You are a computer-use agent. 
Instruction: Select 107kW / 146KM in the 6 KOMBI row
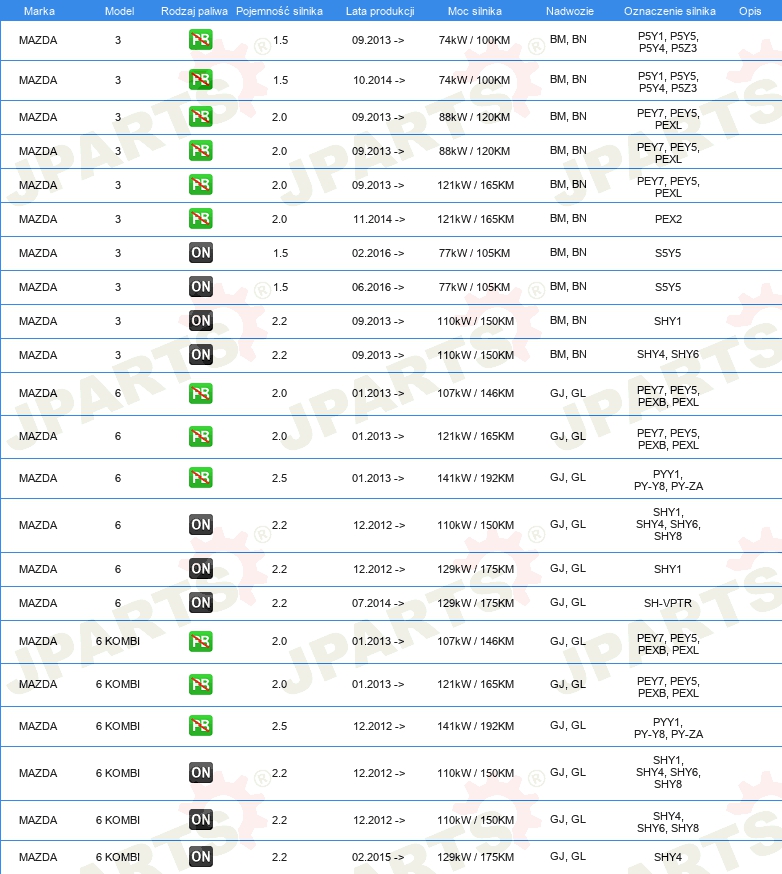[x=475, y=641]
